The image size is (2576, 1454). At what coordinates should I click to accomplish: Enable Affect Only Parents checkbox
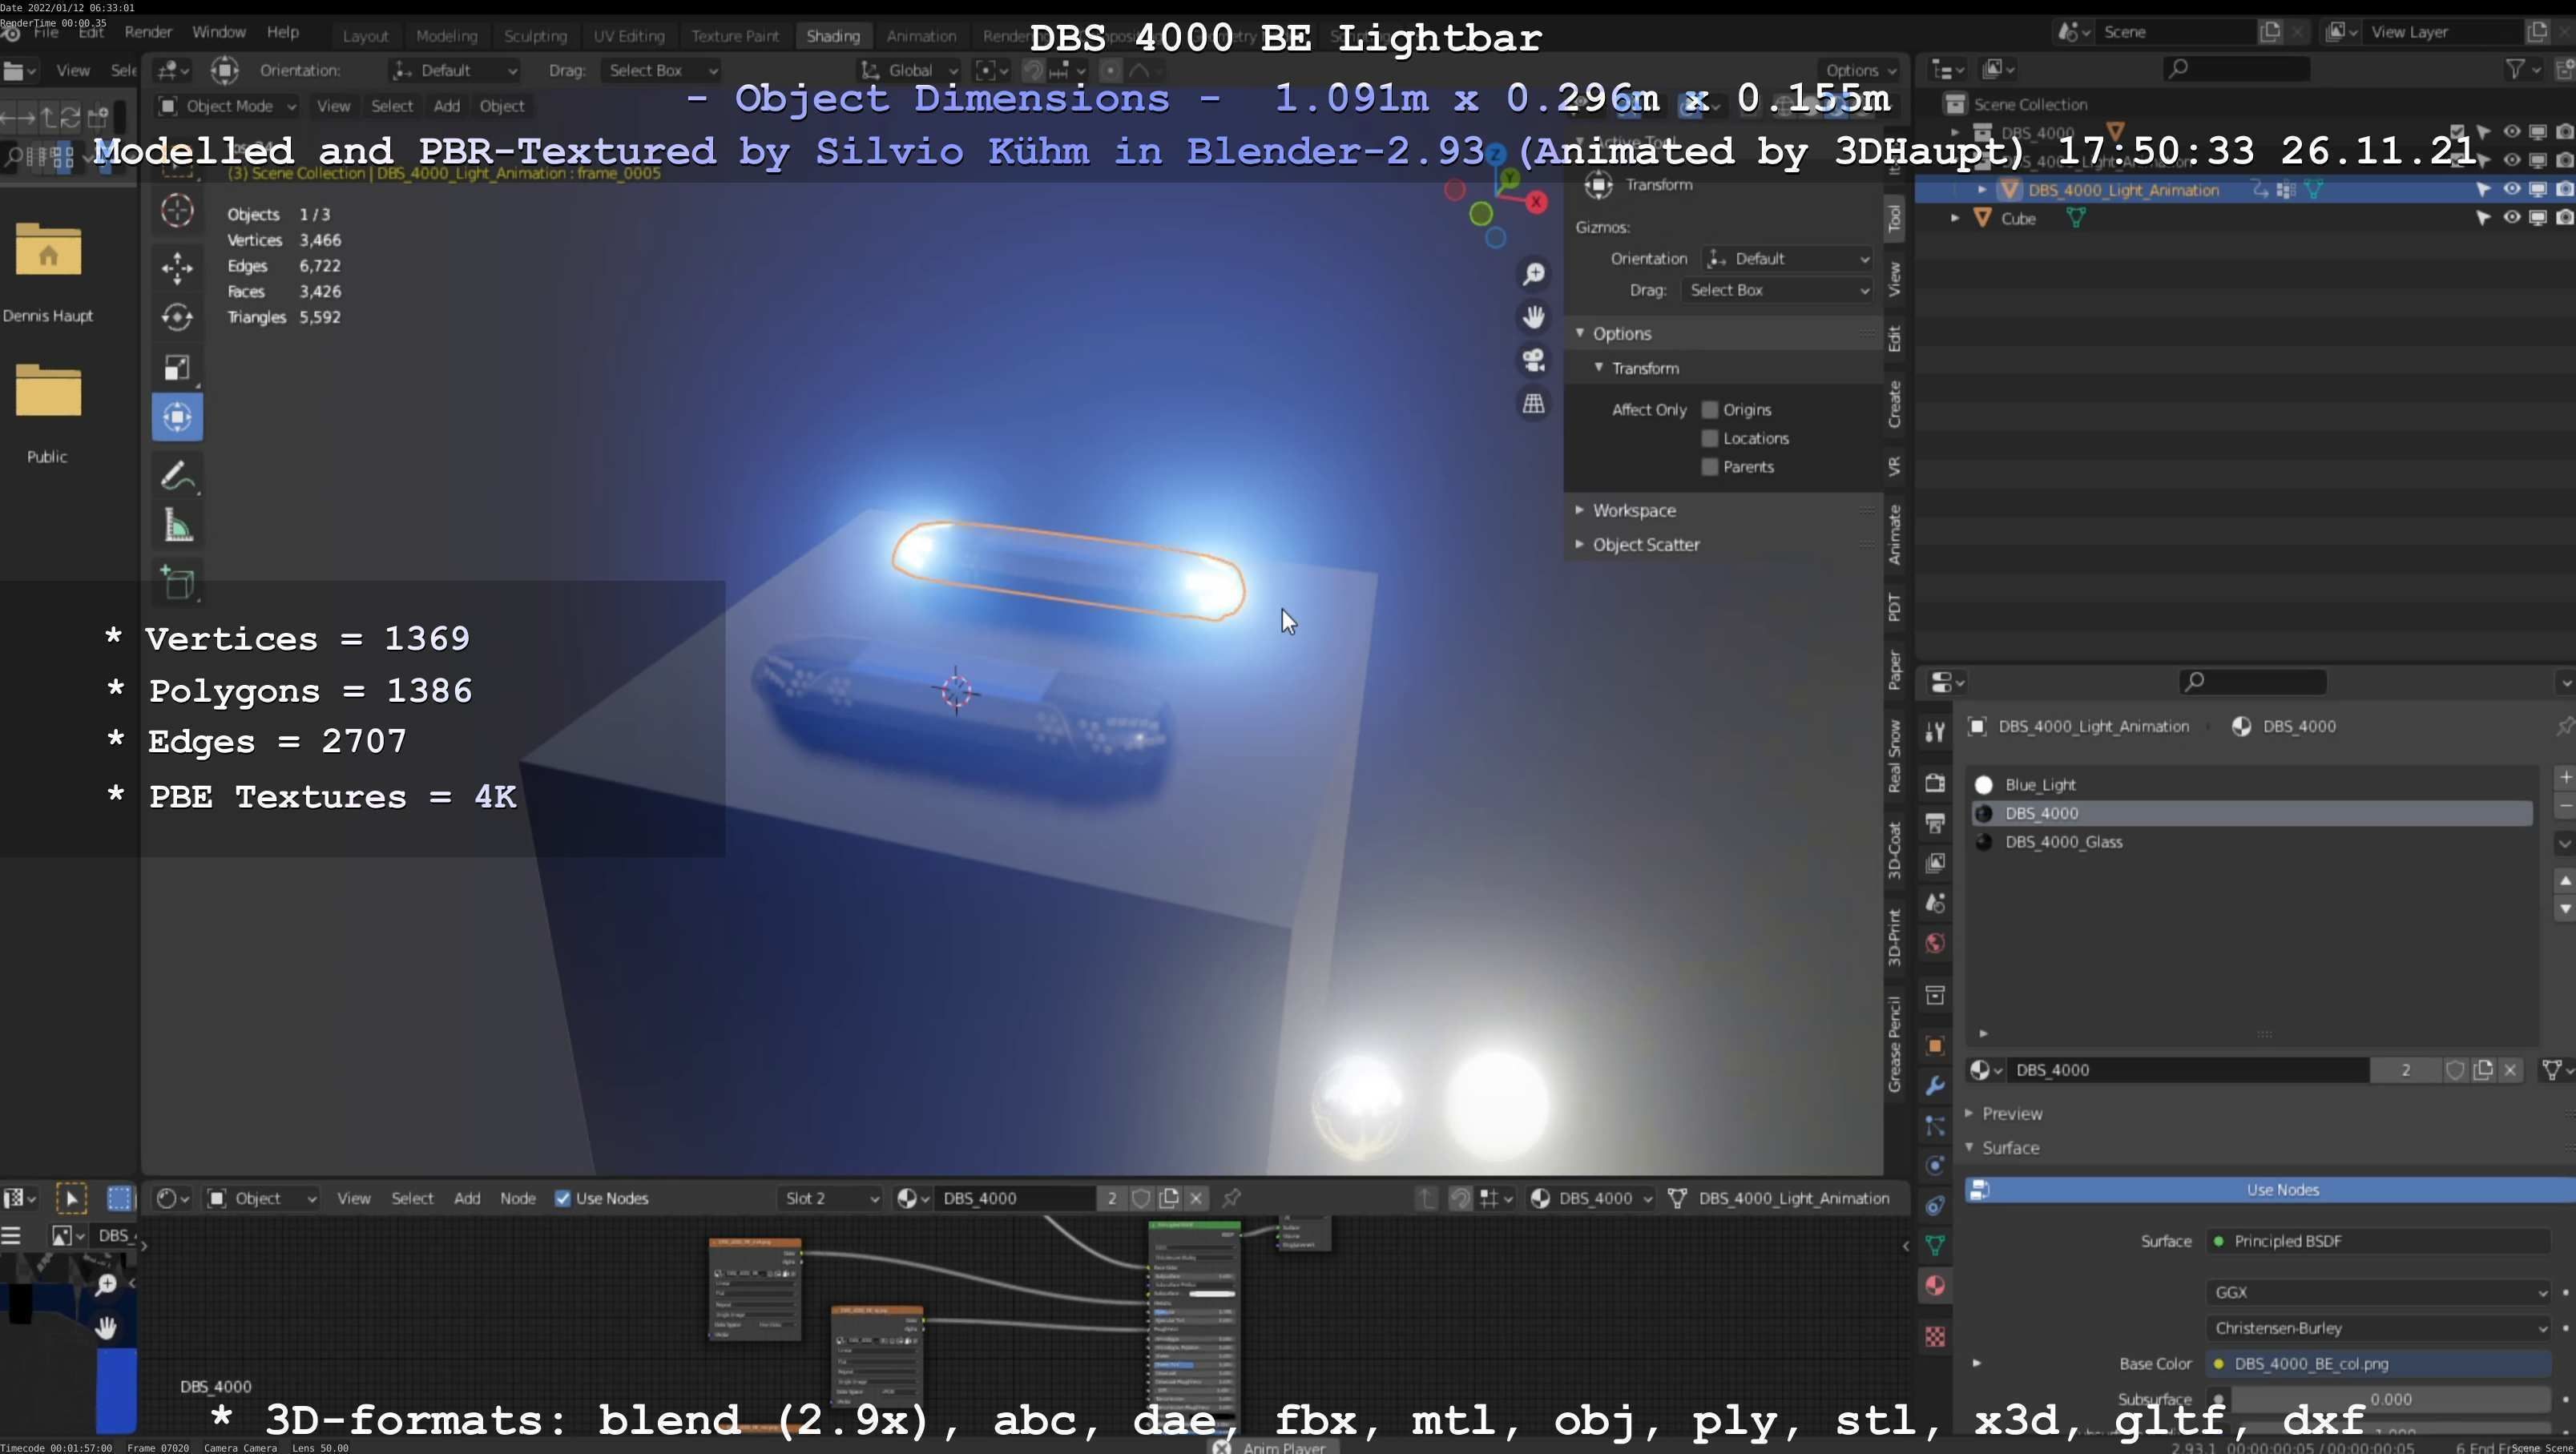coord(1710,467)
